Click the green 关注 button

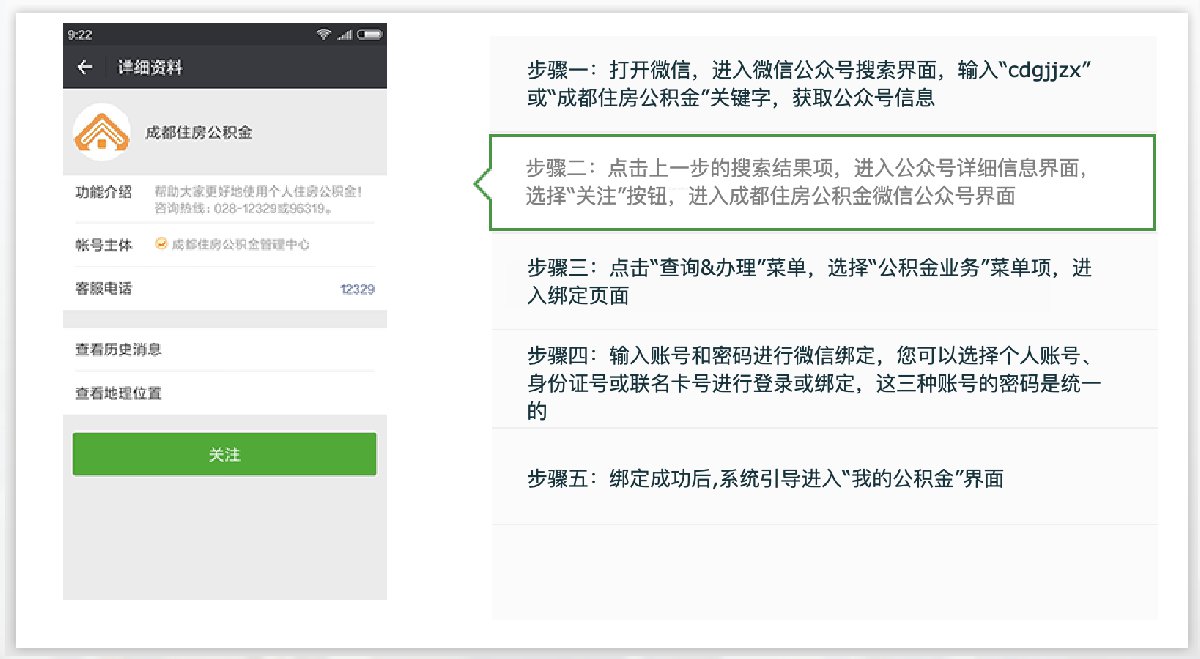click(225, 454)
